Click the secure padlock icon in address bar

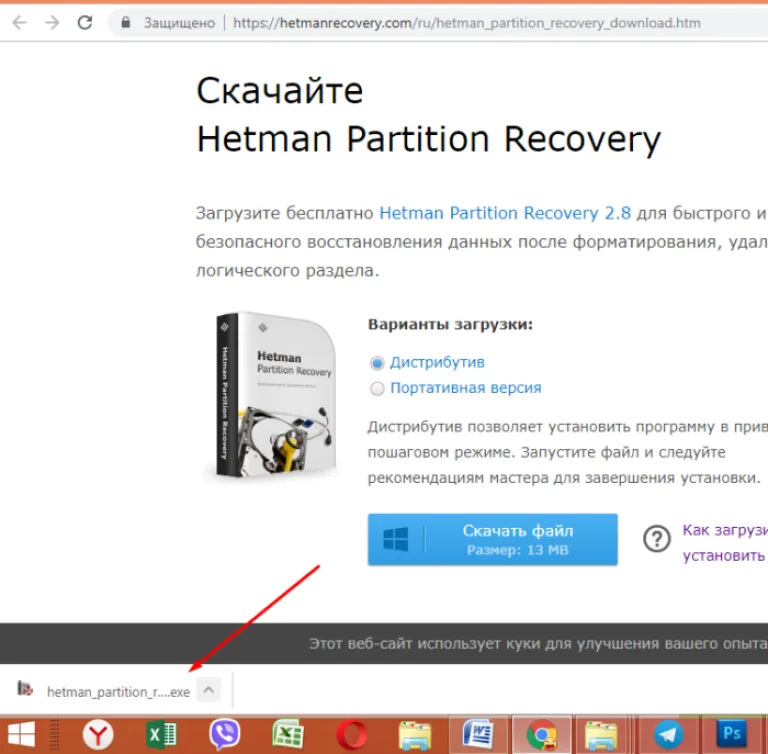[126, 23]
